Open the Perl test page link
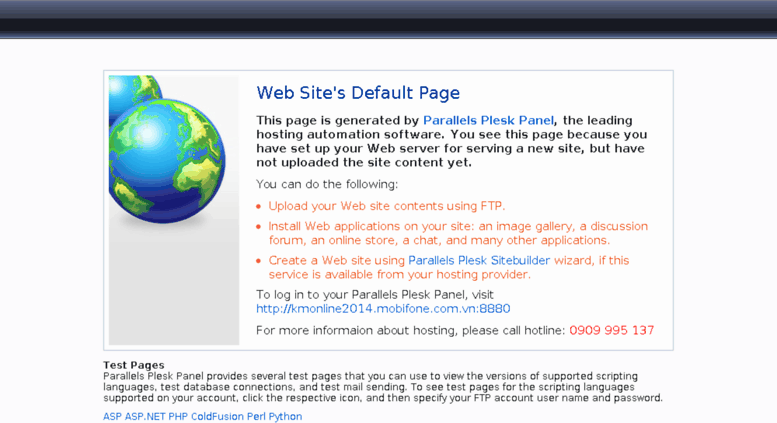The width and height of the screenshot is (777, 423). pos(256,417)
